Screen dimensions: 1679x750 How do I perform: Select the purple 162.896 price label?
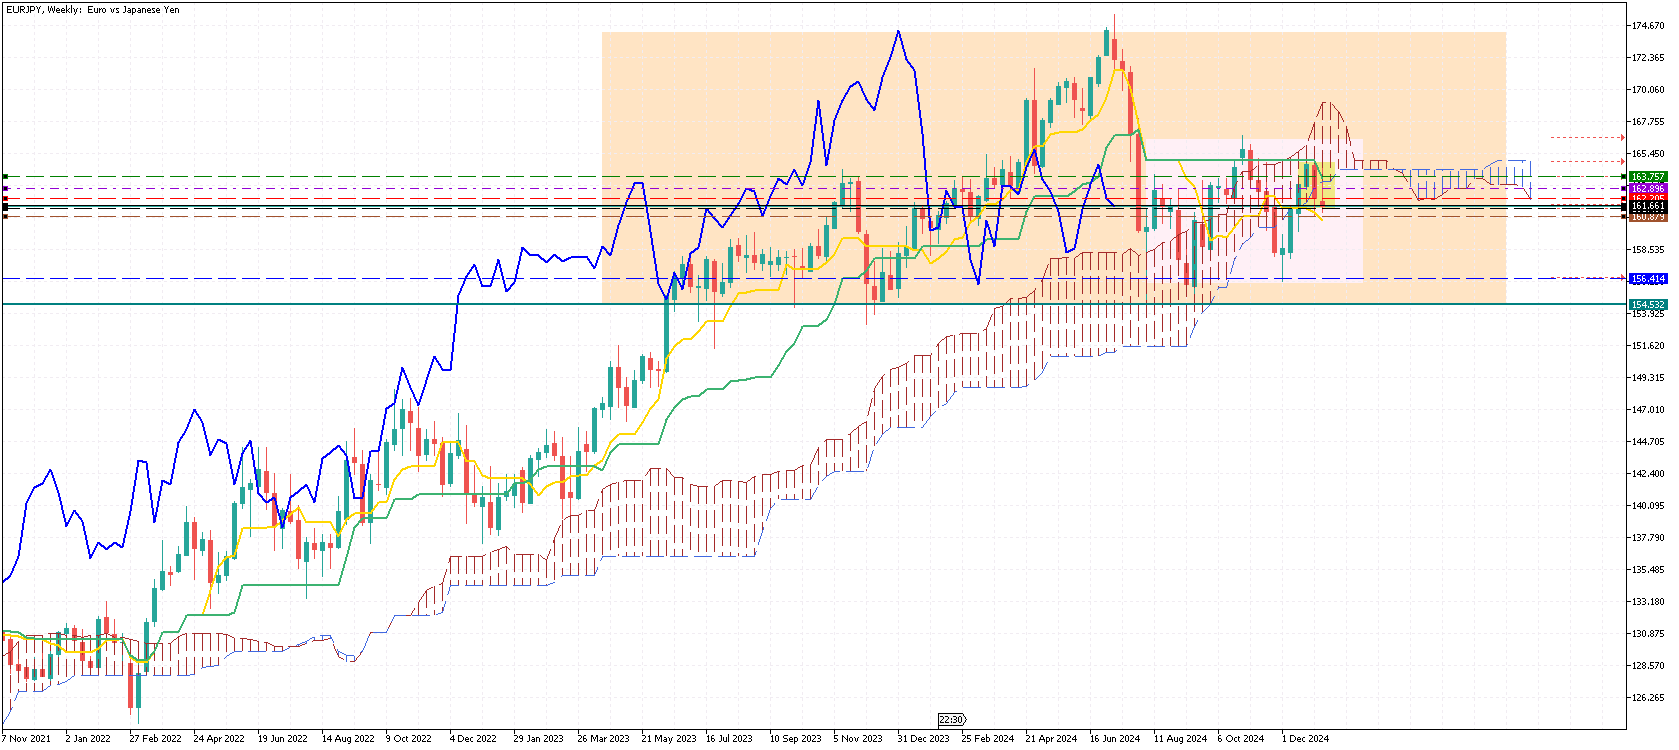[1648, 189]
